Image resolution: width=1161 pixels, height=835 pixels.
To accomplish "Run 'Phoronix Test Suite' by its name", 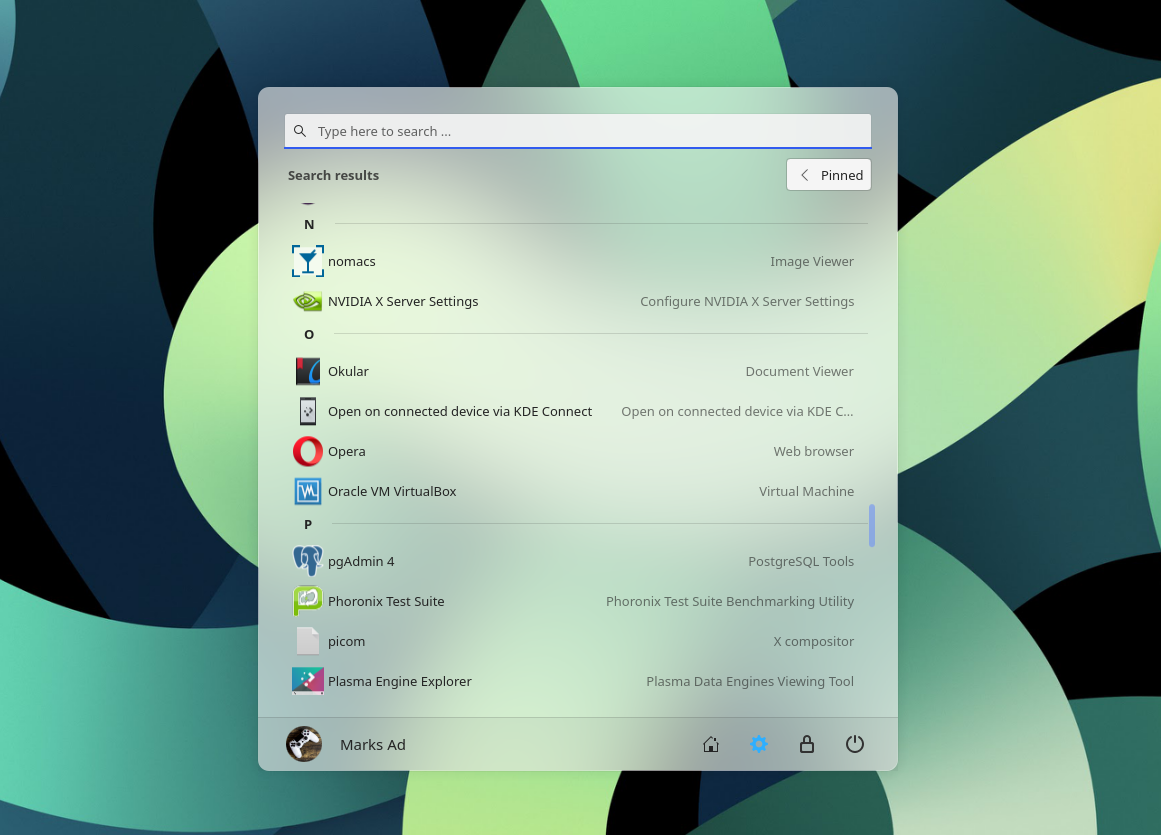I will tap(386, 601).
